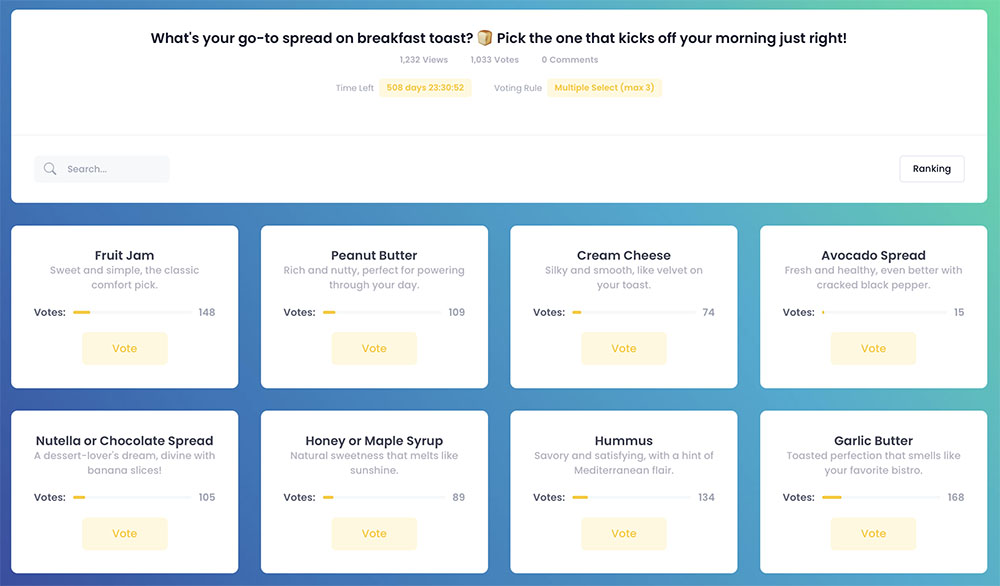
Task: Open the 0 Comments link
Action: (570, 60)
